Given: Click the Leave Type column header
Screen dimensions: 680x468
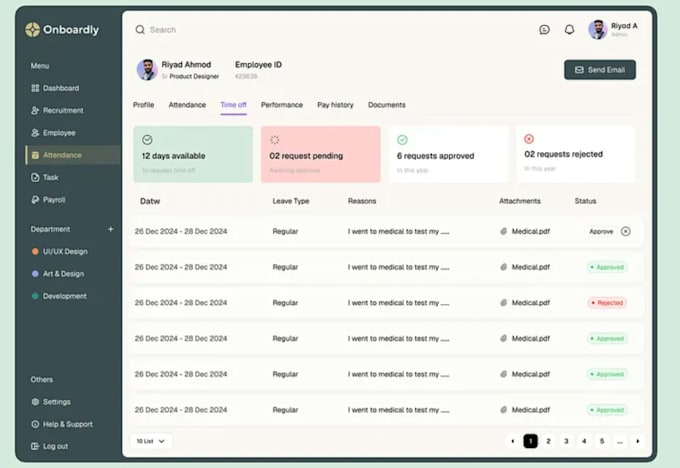Looking at the screenshot, I should [291, 201].
